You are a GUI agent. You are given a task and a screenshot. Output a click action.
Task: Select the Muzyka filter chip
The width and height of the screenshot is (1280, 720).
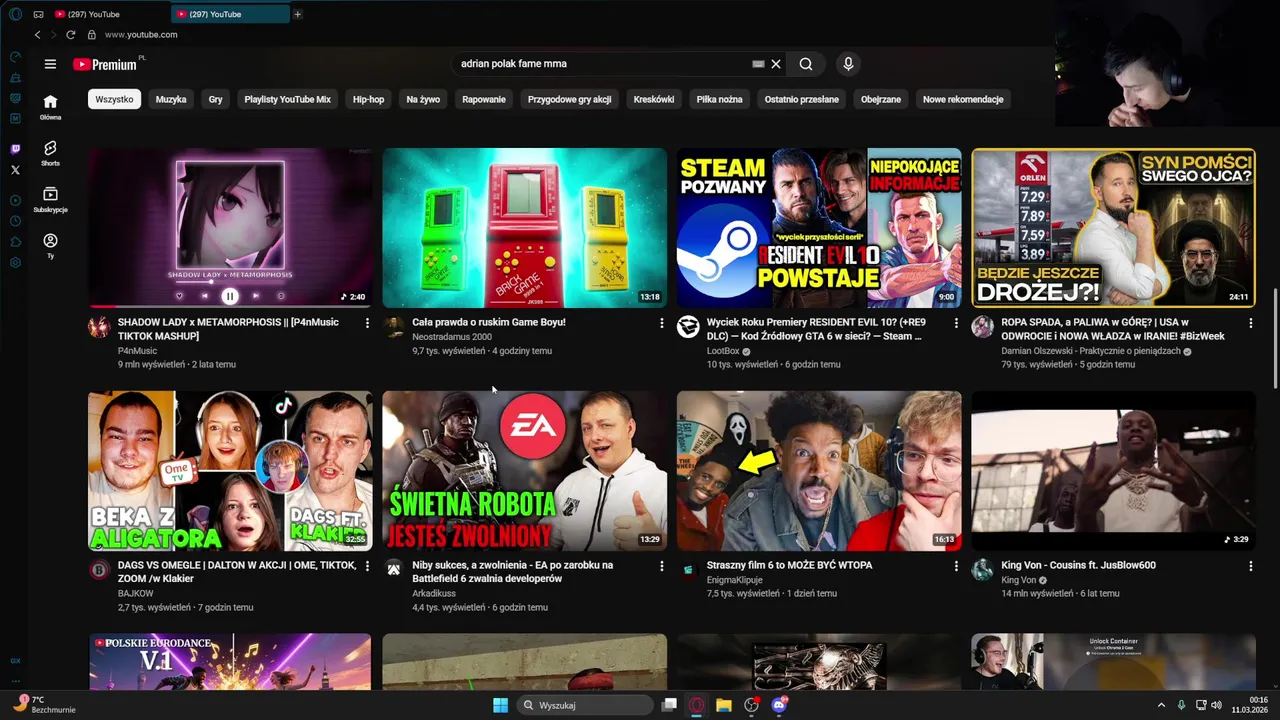point(171,99)
